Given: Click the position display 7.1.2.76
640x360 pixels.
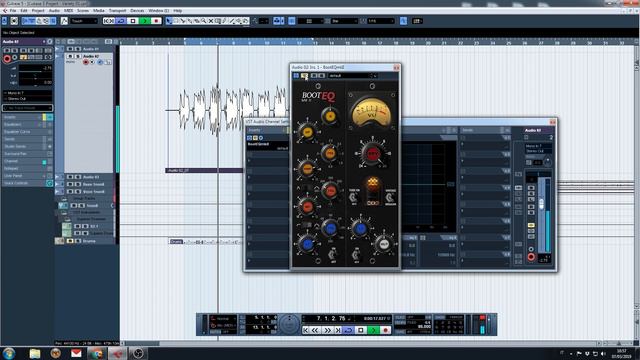Looking at the screenshot, I should point(331,318).
